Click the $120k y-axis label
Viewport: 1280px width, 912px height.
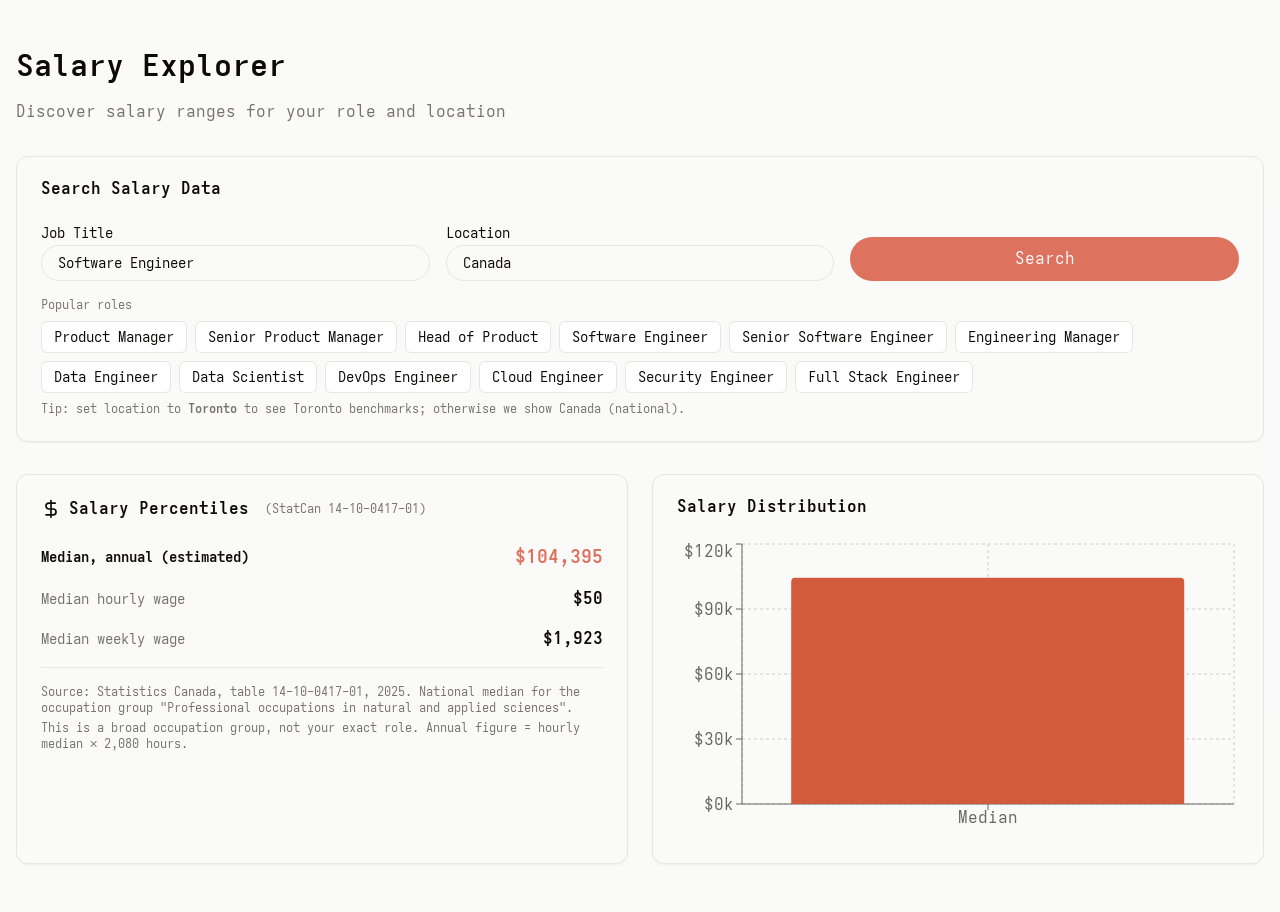pyautogui.click(x=709, y=551)
